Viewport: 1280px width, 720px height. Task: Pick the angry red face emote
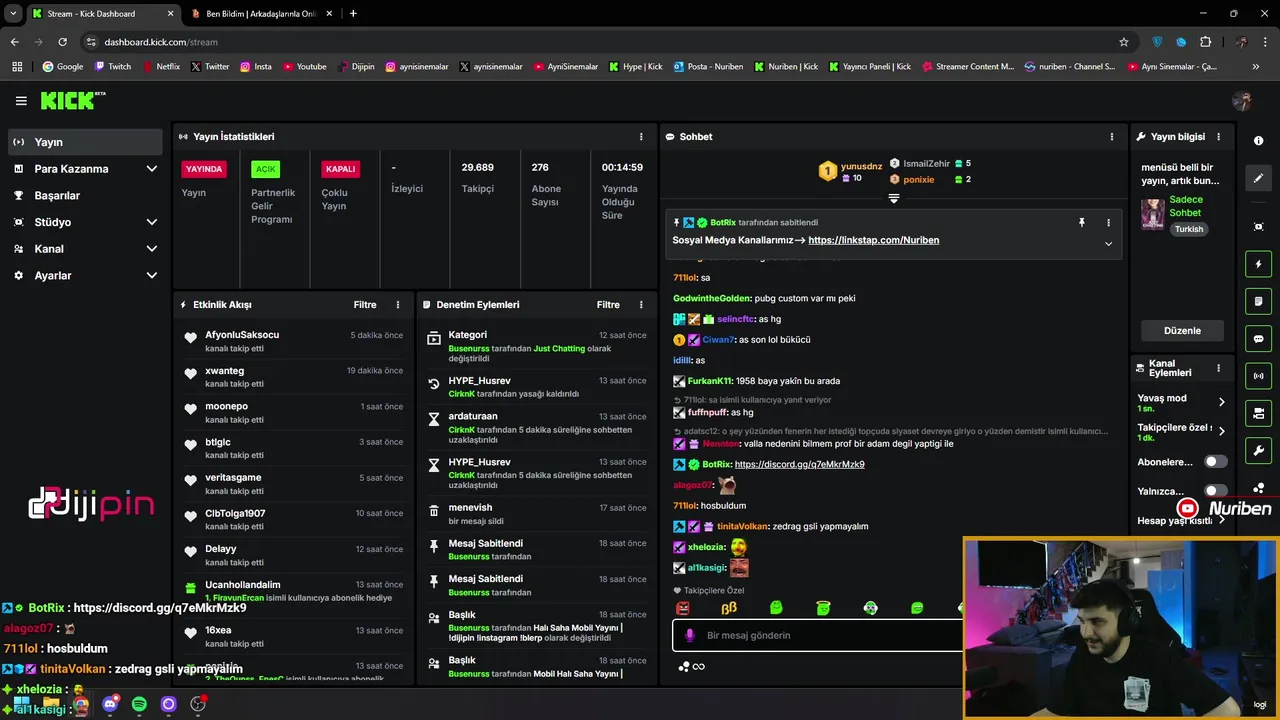pos(683,608)
